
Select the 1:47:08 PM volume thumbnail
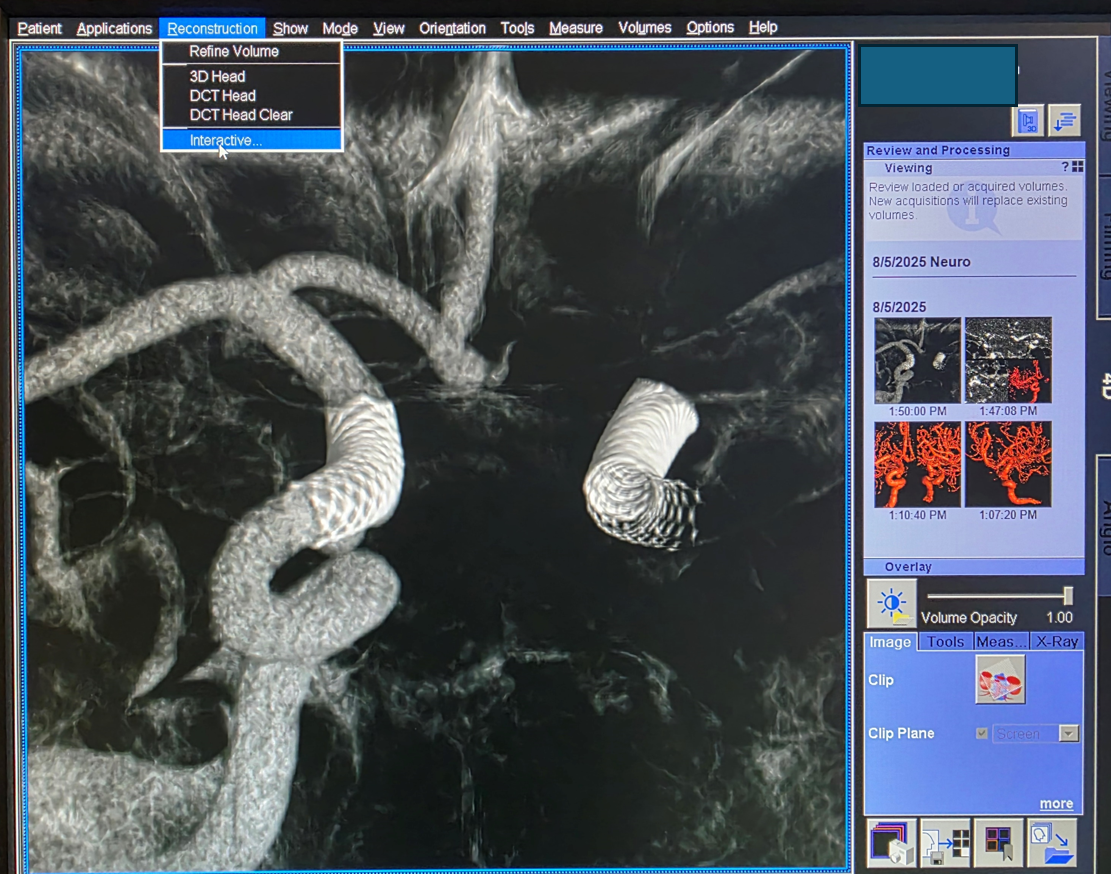(1008, 361)
